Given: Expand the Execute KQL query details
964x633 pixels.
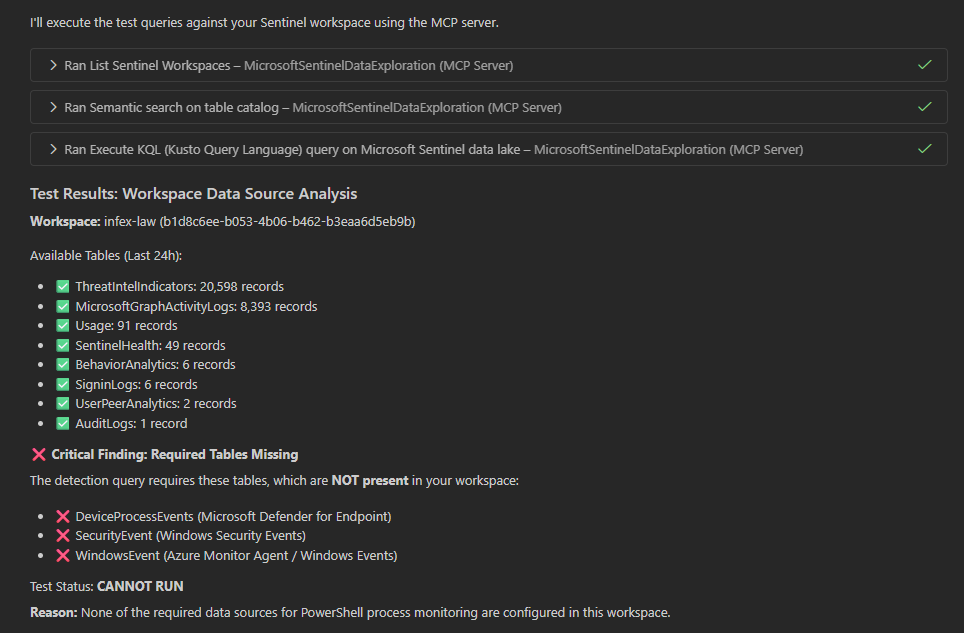Looking at the screenshot, I should coord(54,148).
